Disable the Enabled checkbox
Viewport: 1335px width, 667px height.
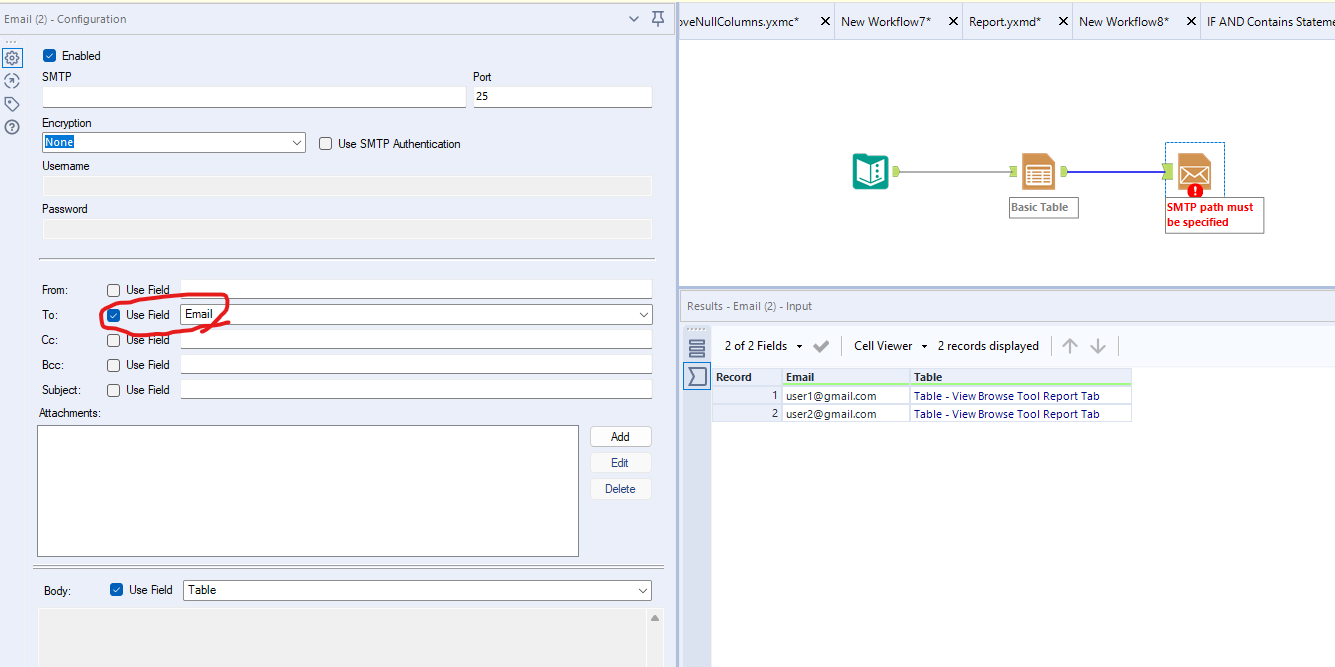click(x=49, y=55)
